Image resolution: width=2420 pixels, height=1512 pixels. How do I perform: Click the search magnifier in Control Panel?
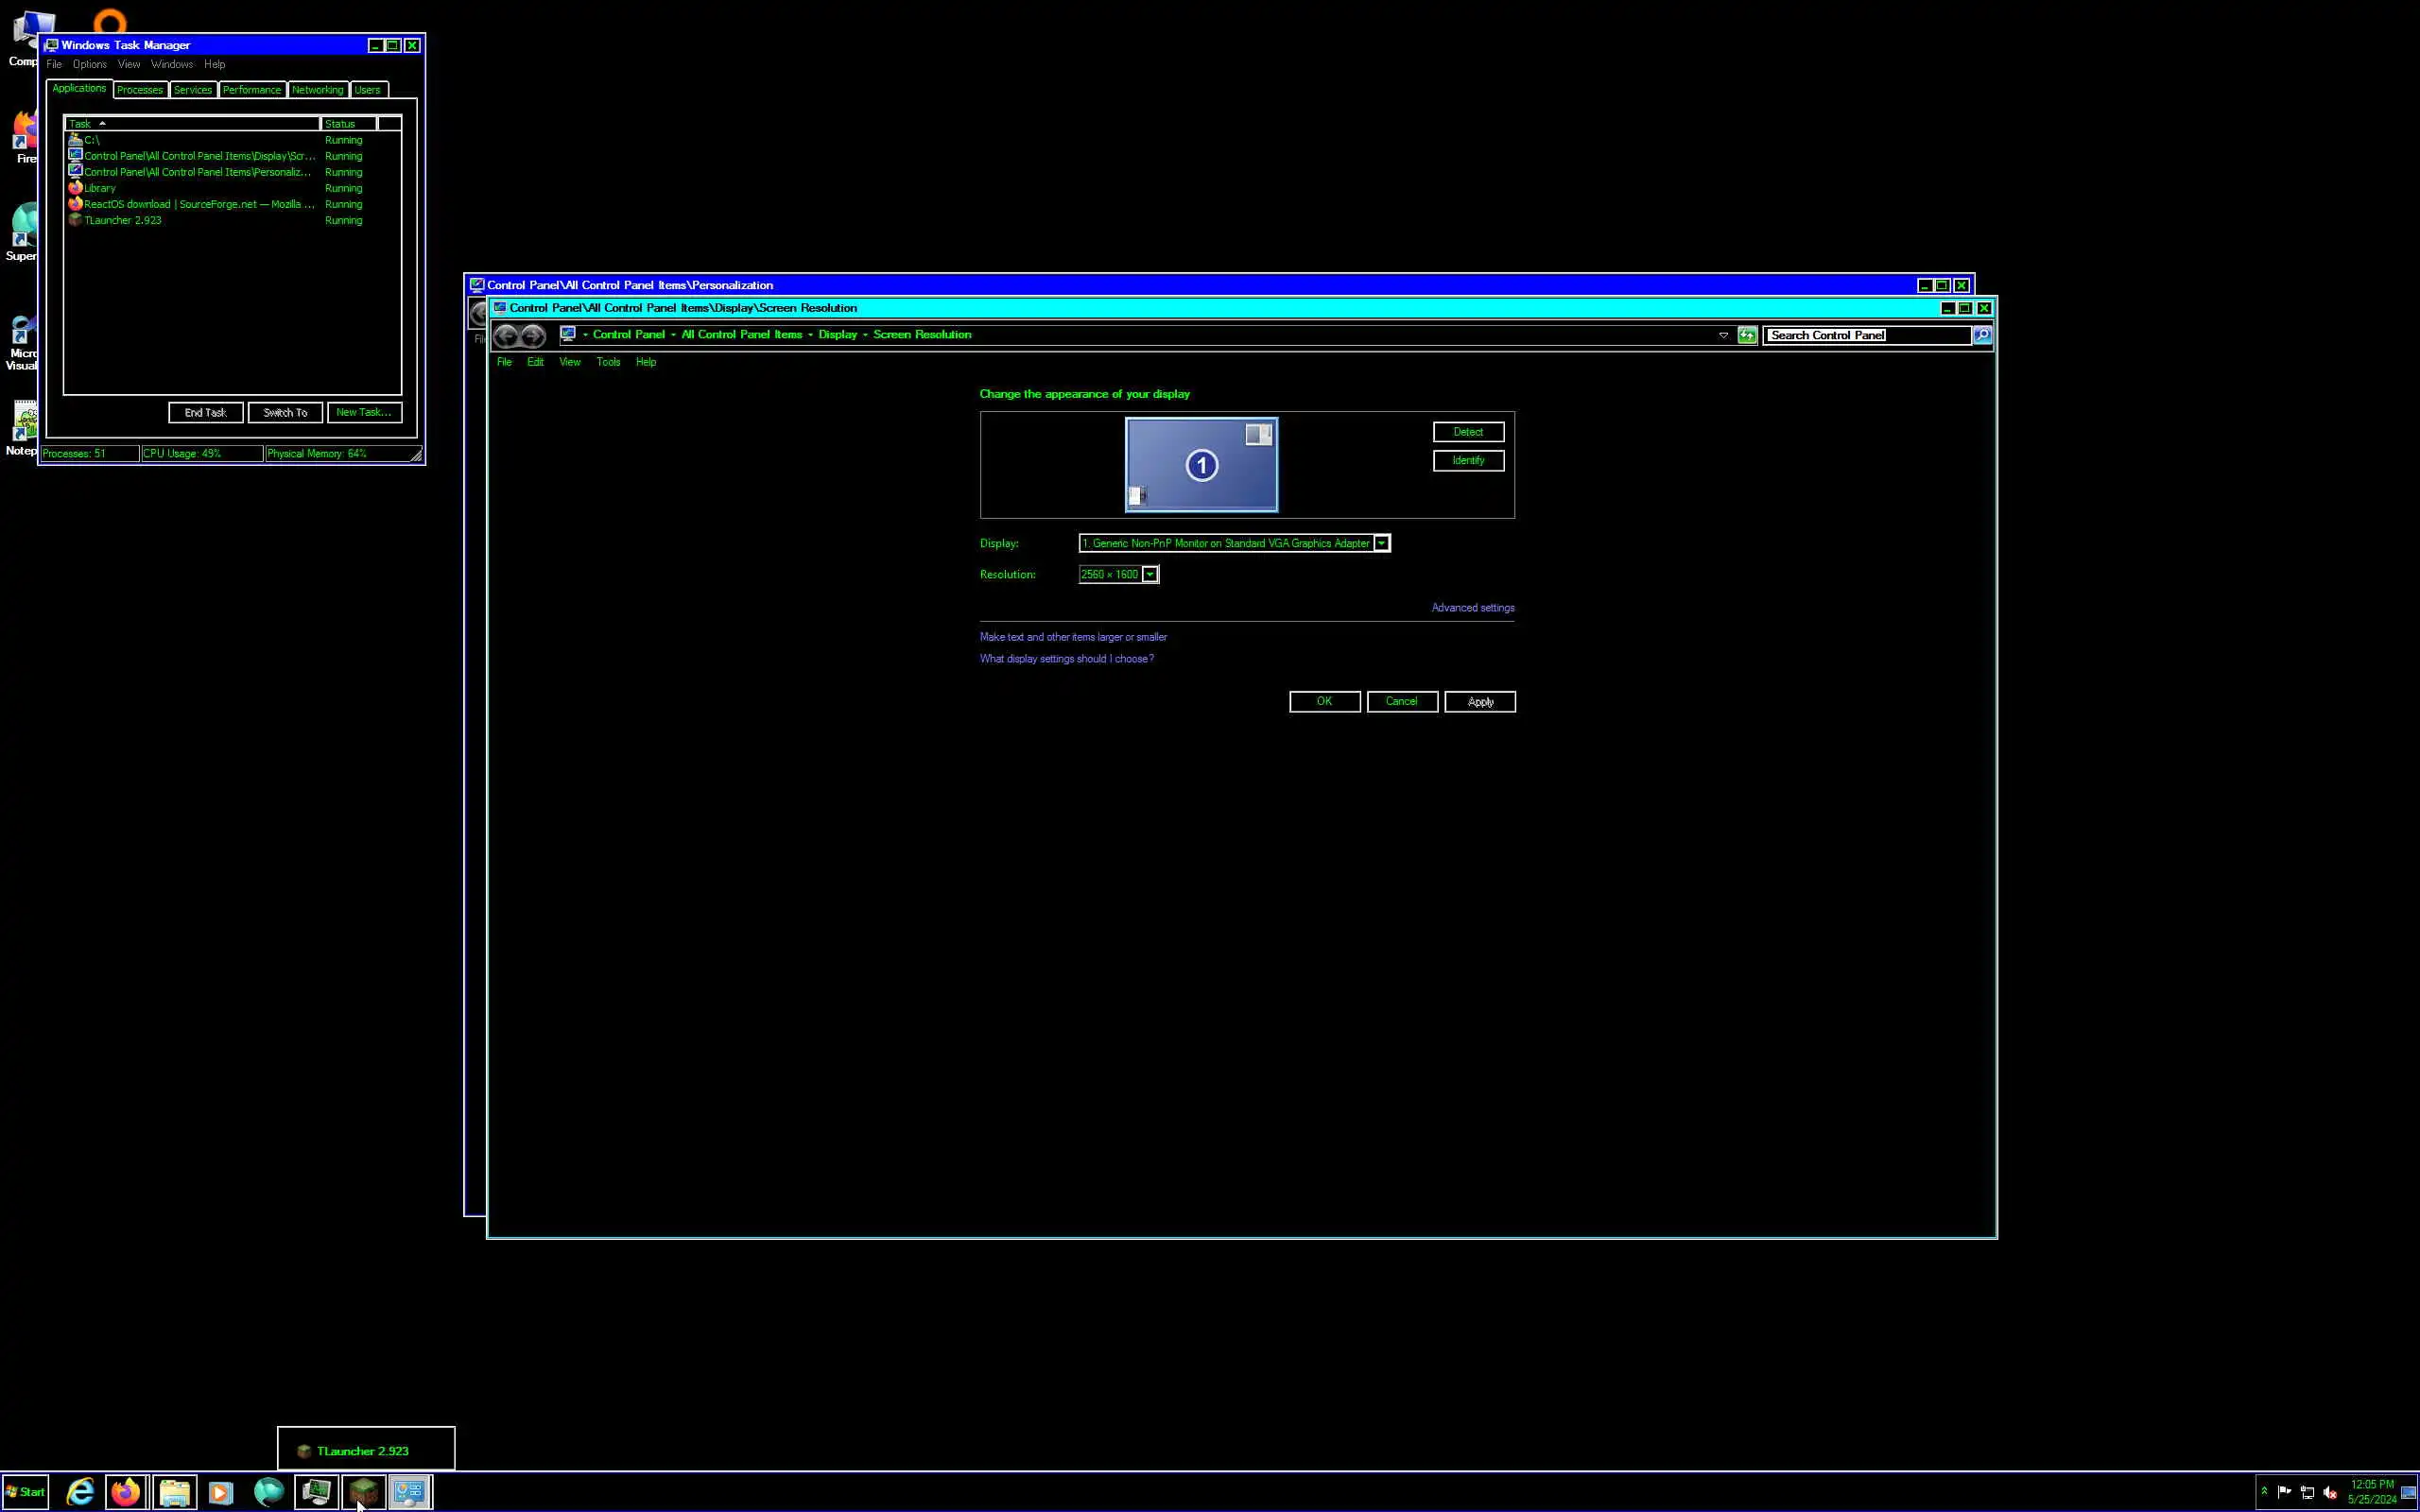click(x=1982, y=336)
